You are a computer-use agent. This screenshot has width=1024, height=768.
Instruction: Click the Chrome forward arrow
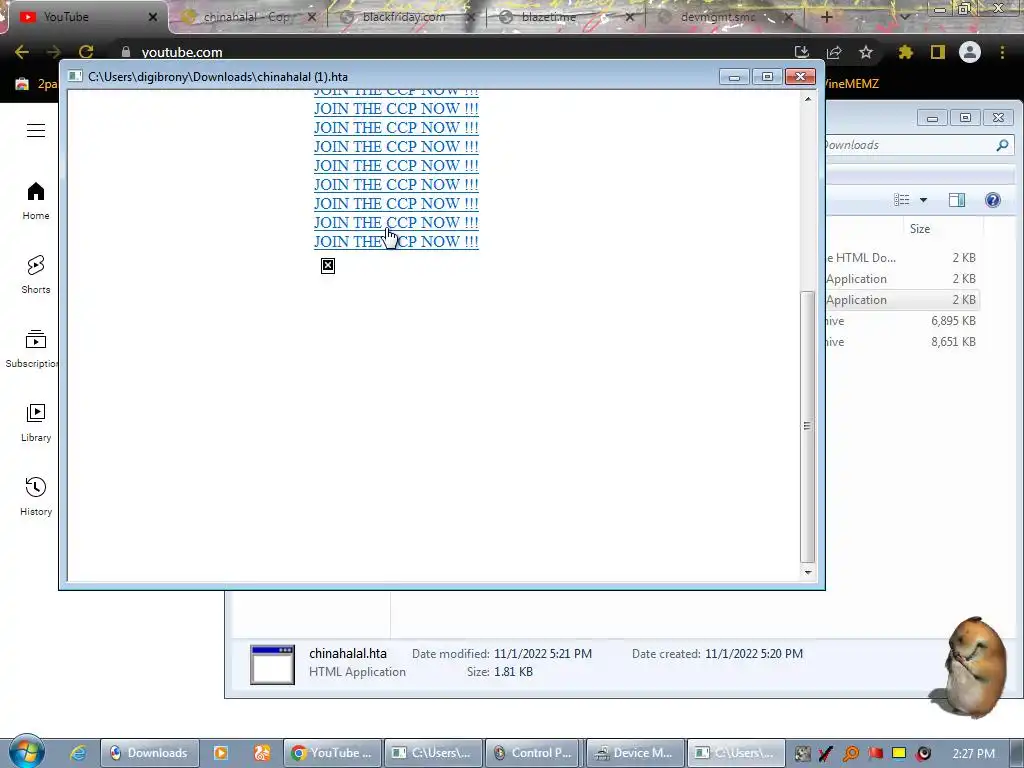click(54, 52)
